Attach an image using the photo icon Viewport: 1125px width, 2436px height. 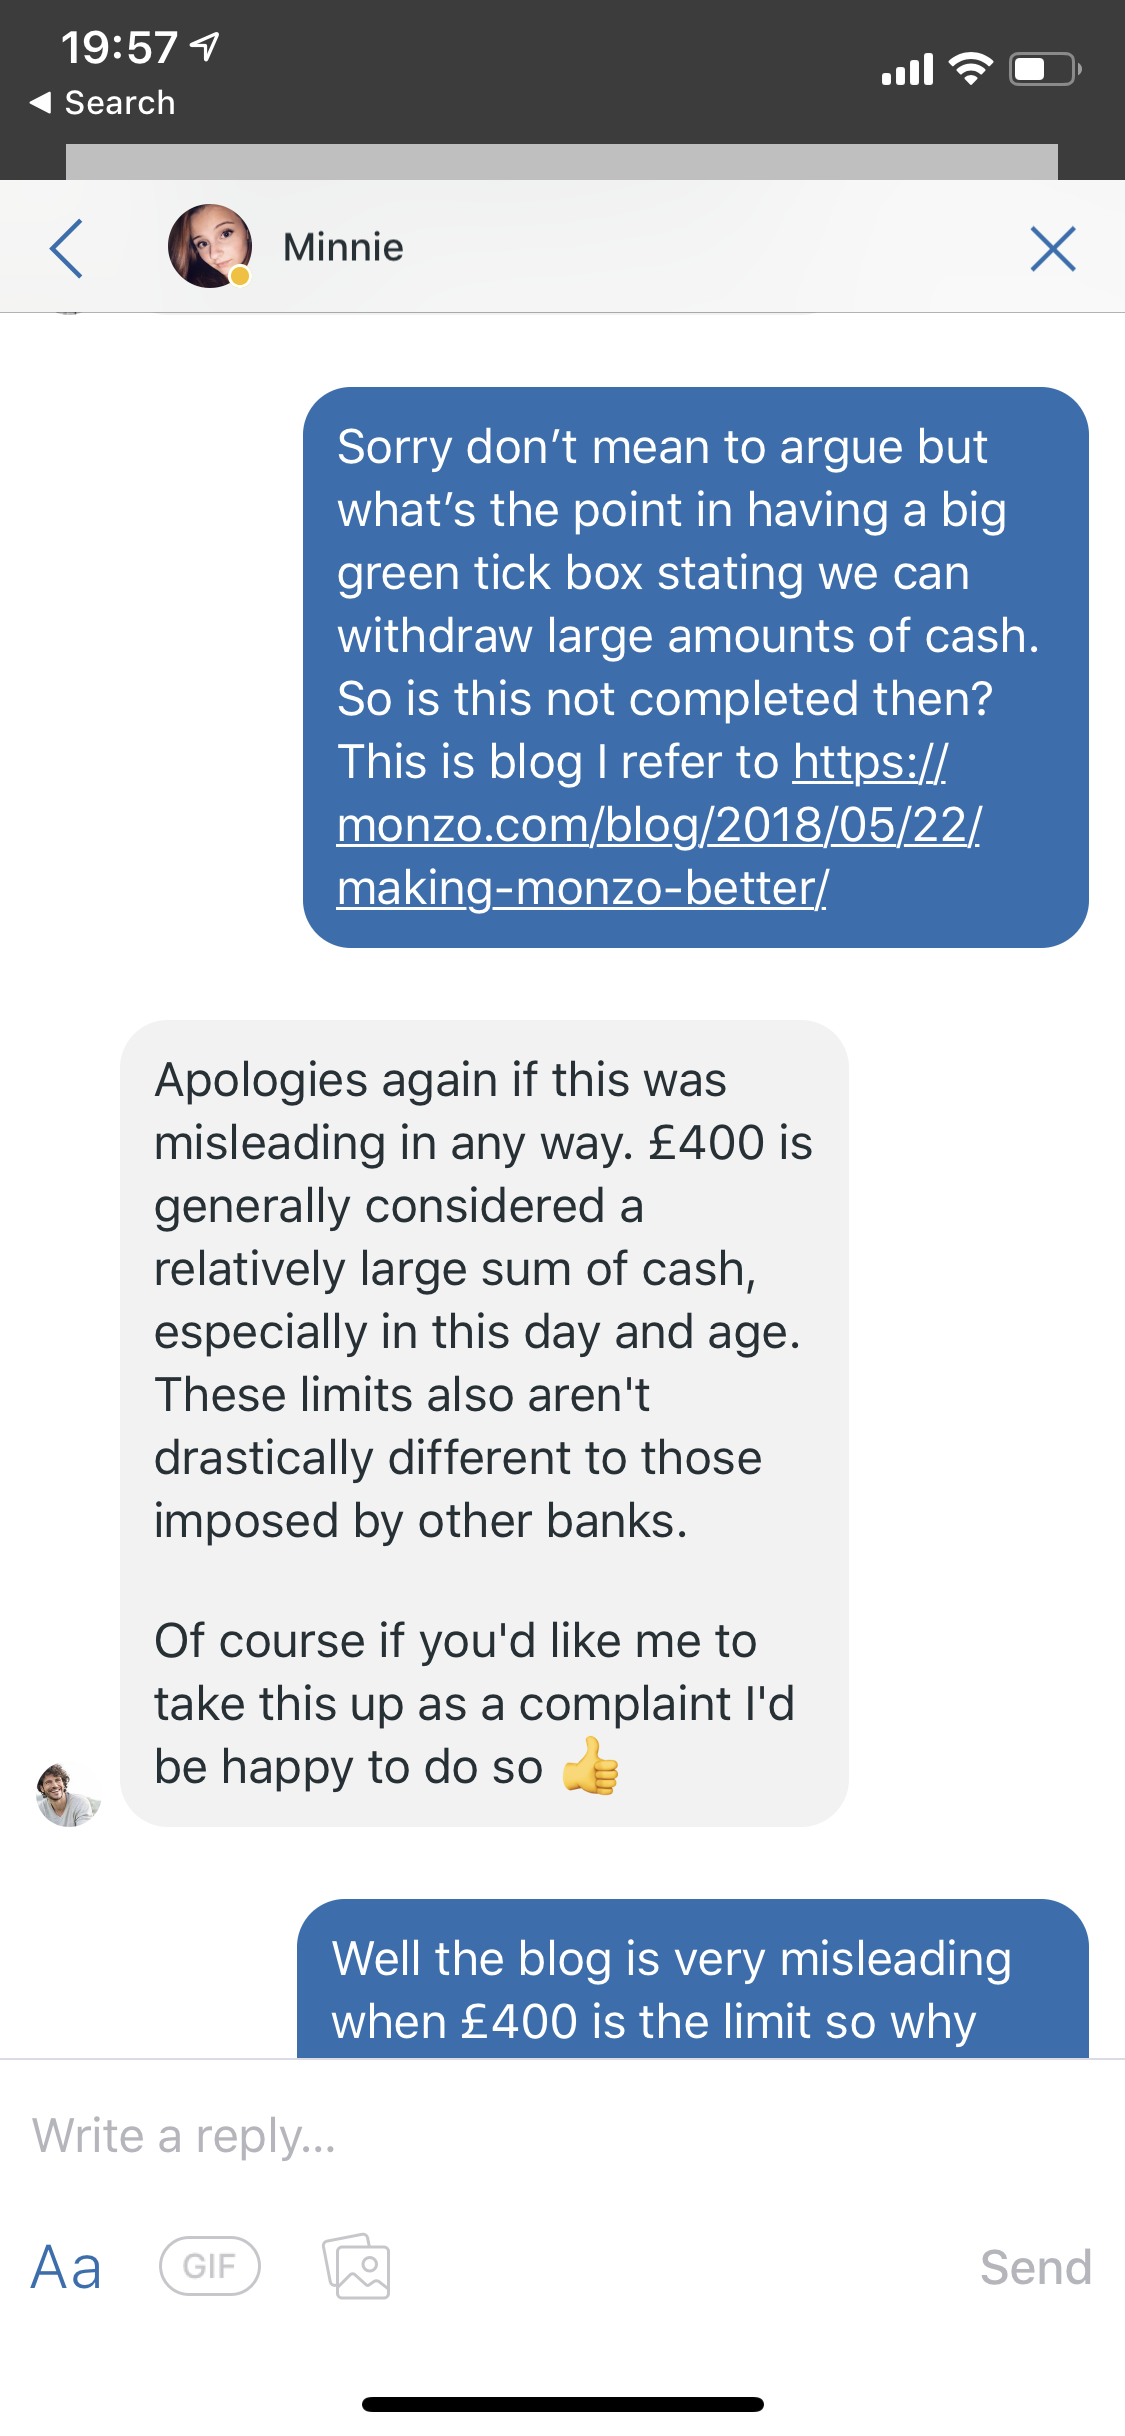point(356,2266)
